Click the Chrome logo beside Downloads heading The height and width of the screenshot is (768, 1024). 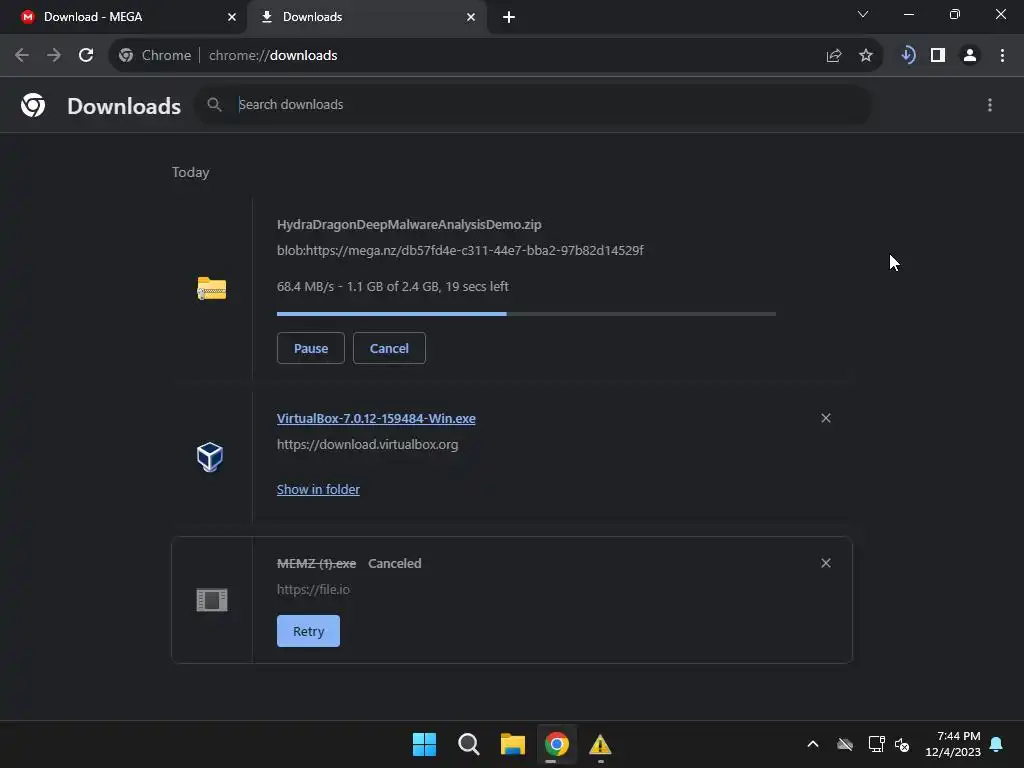coord(33,105)
